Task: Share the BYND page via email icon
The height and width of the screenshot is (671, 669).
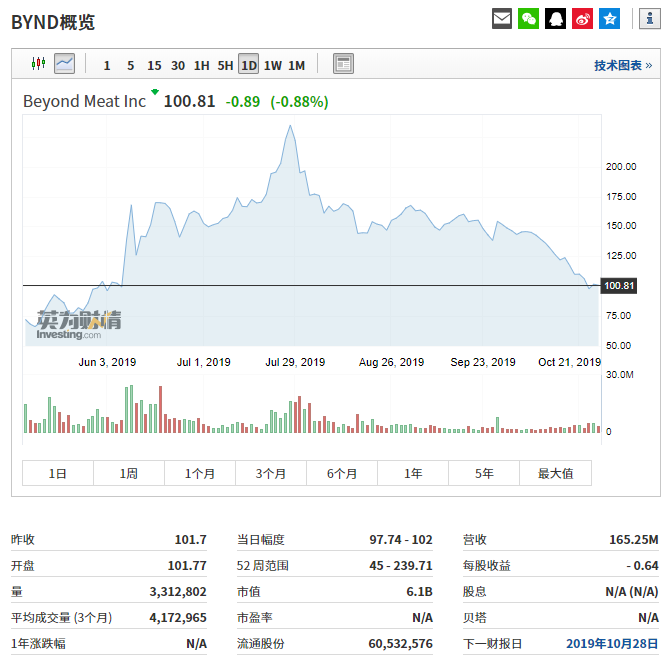Action: click(x=502, y=19)
